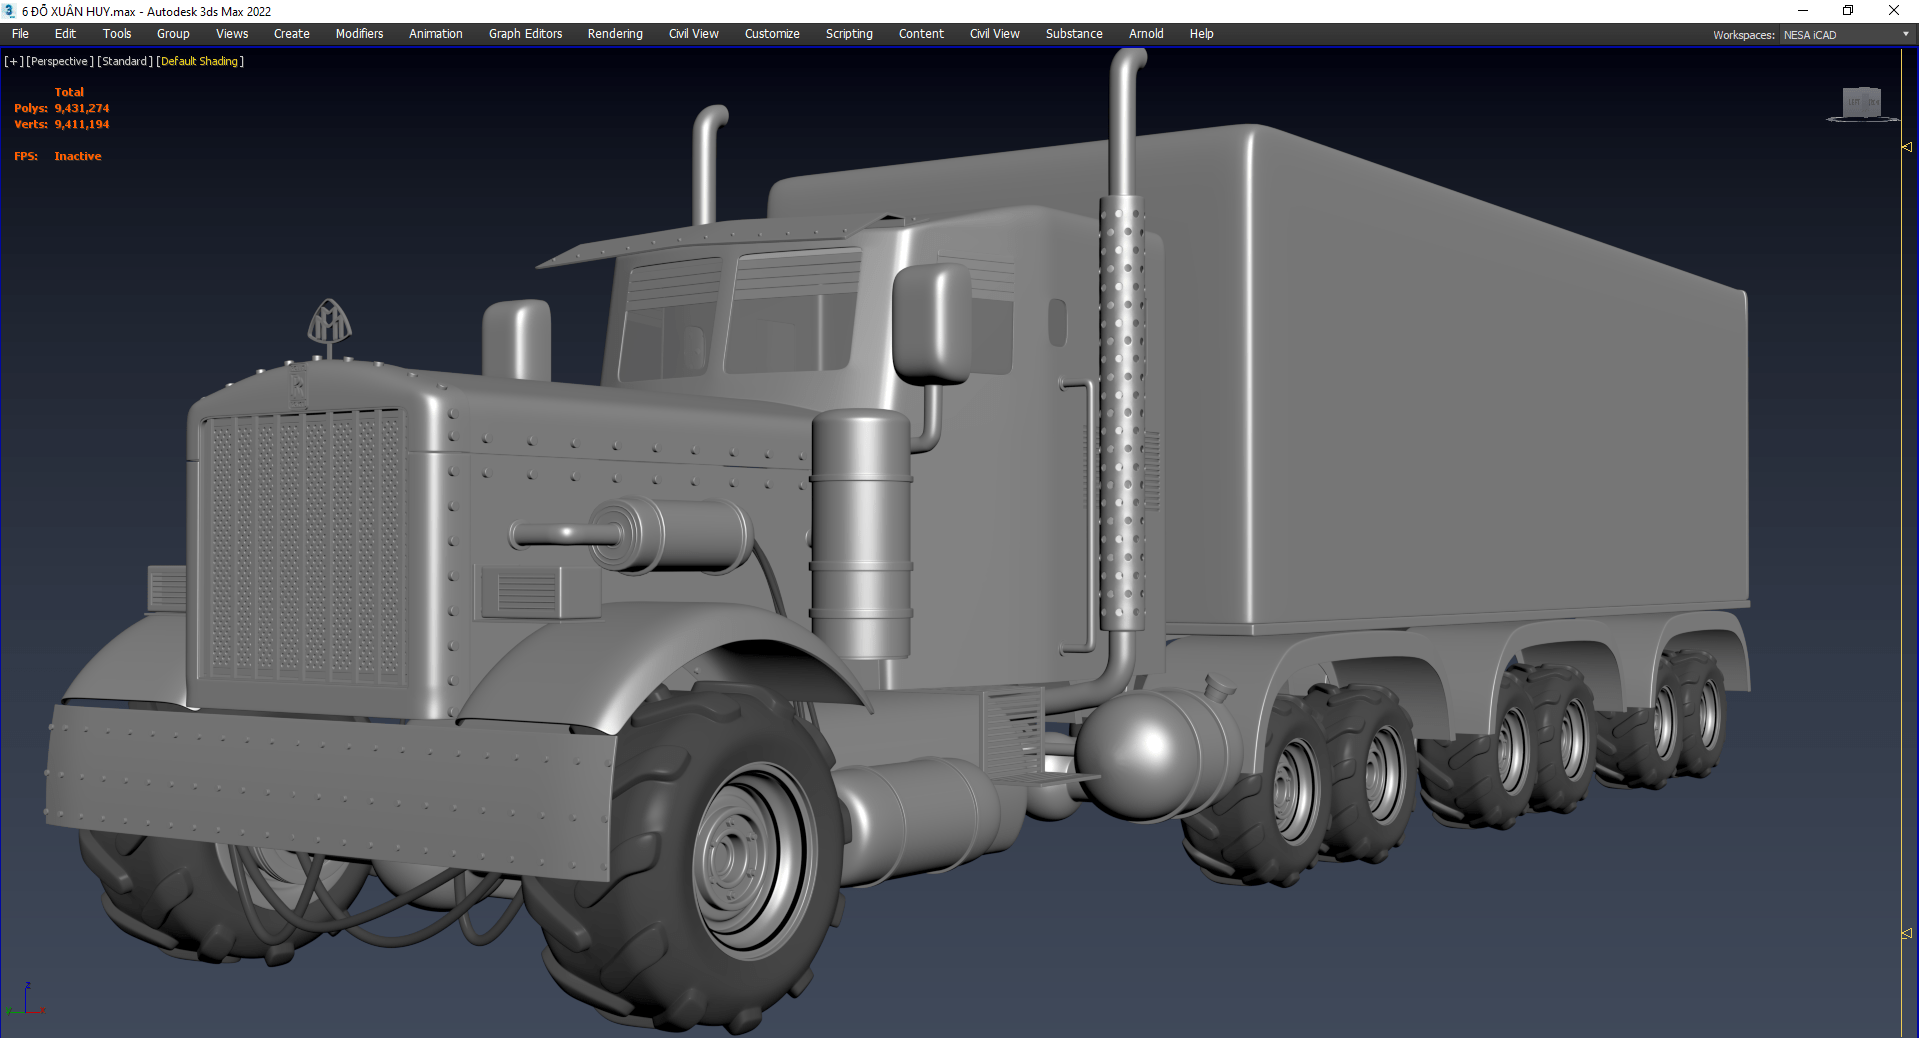Open the Modifiers menu
Viewport: 1919px width, 1038px height.
[x=359, y=34]
